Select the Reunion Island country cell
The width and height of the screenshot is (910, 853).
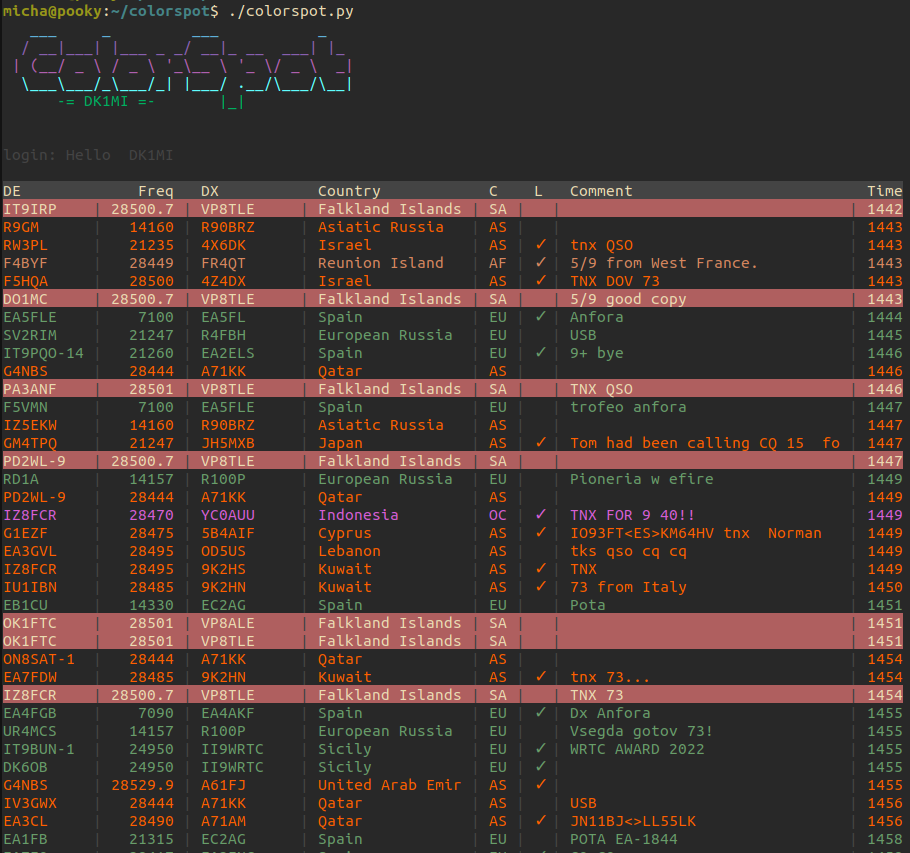tap(380, 263)
